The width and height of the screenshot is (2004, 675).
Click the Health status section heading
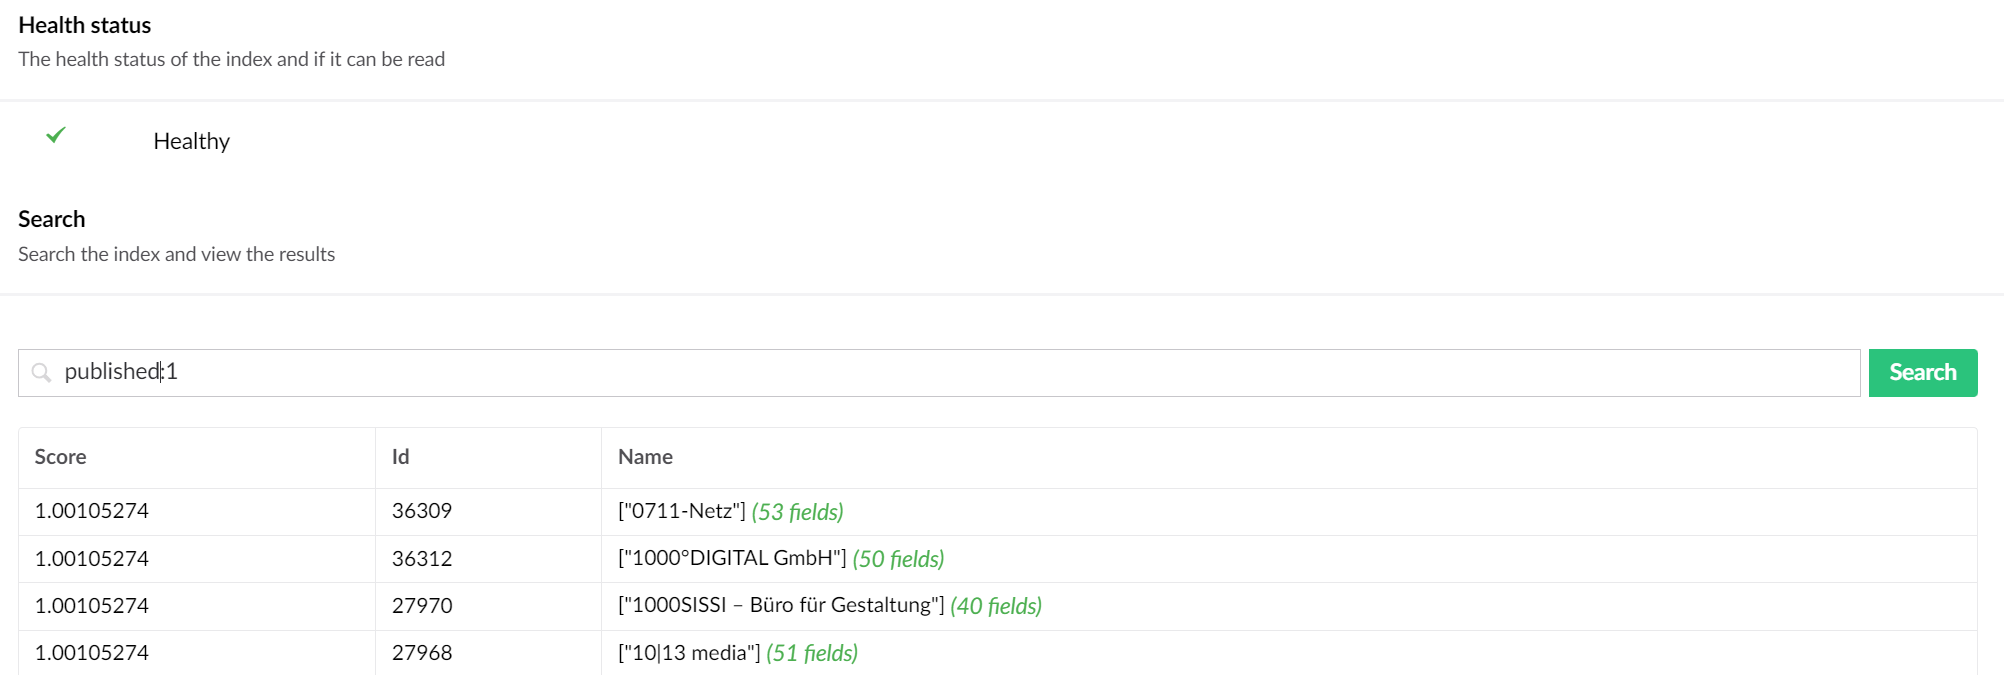84,24
